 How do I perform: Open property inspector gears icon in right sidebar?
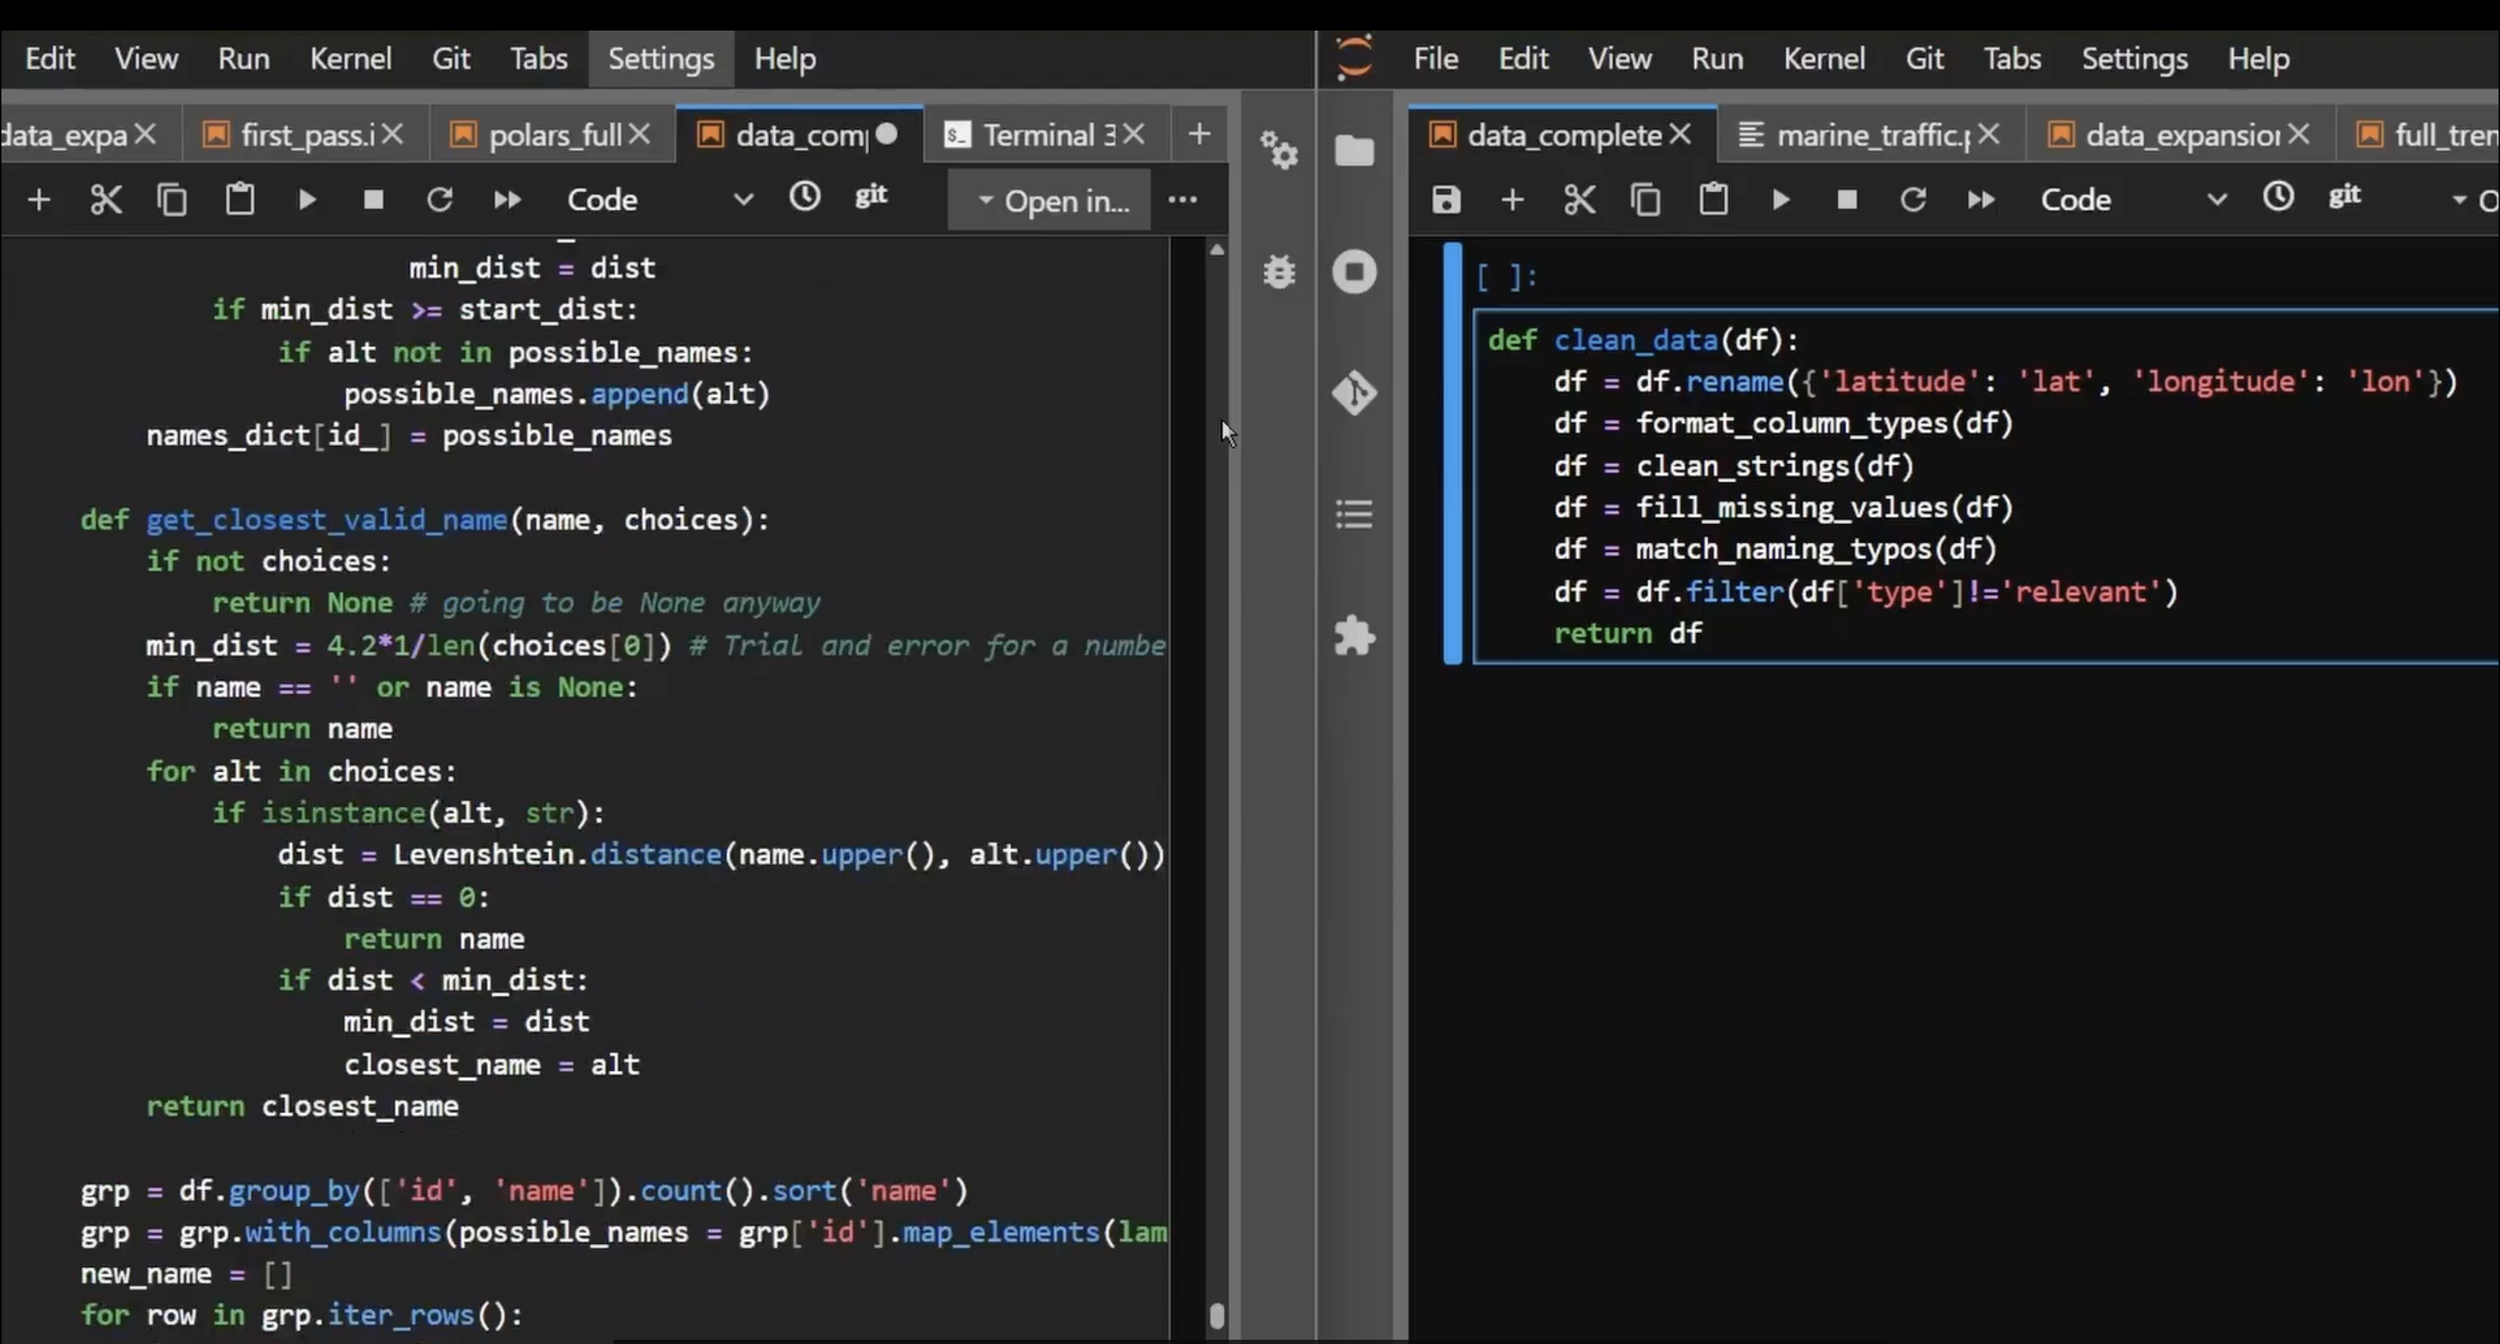pos(1279,151)
